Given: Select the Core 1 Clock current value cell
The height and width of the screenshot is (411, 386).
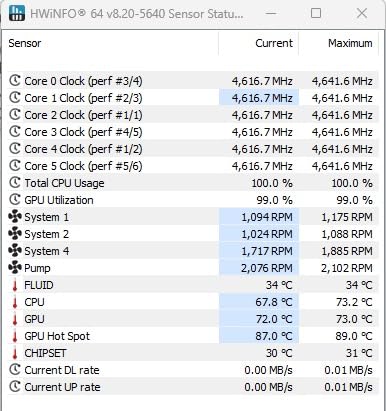Looking at the screenshot, I should coord(259,98).
